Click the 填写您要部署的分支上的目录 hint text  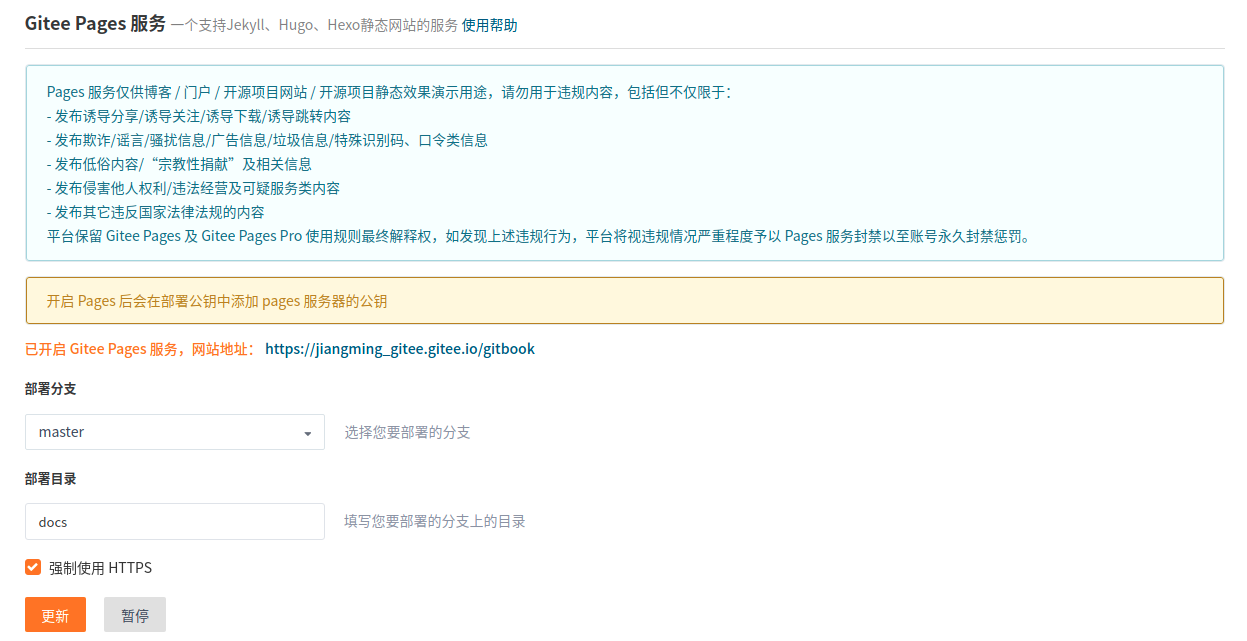435,521
